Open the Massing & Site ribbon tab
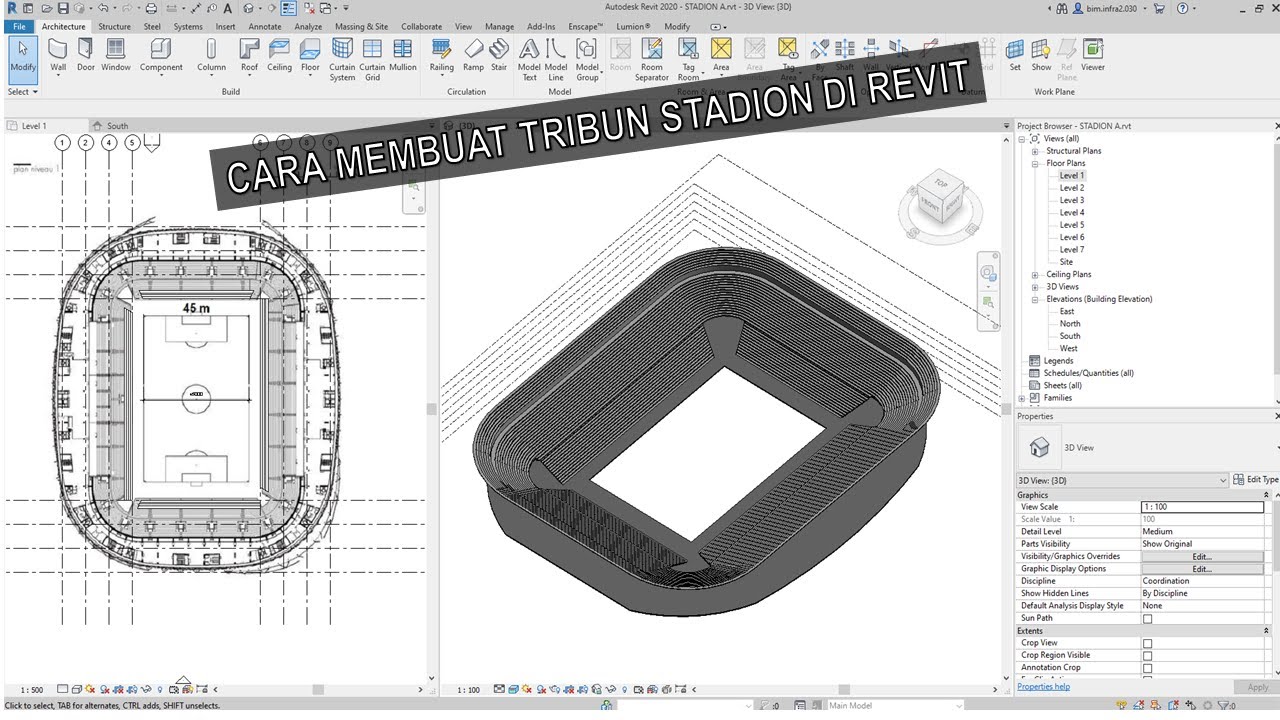 pos(361,27)
